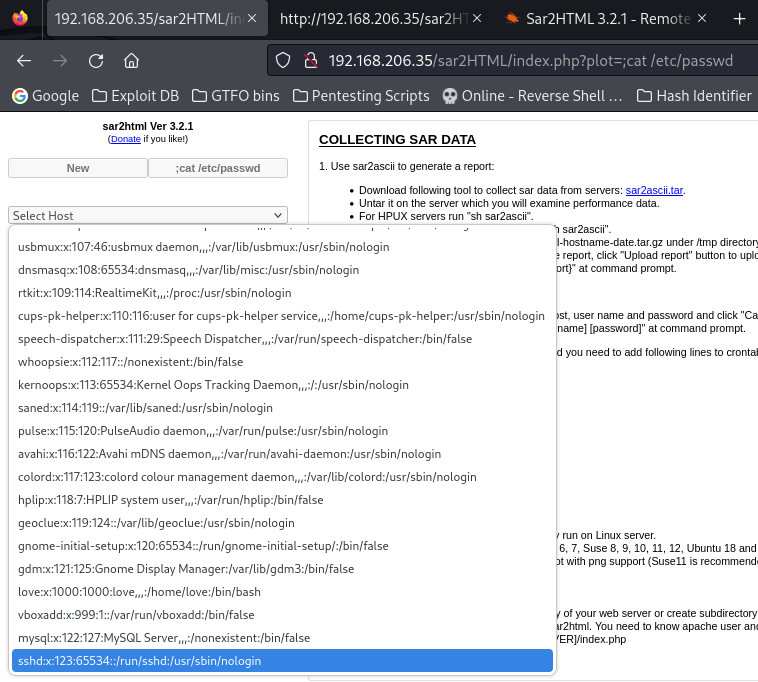Viewport: 758px width, 682px height.
Task: Open the Google bookmark
Action: pyautogui.click(x=45, y=96)
